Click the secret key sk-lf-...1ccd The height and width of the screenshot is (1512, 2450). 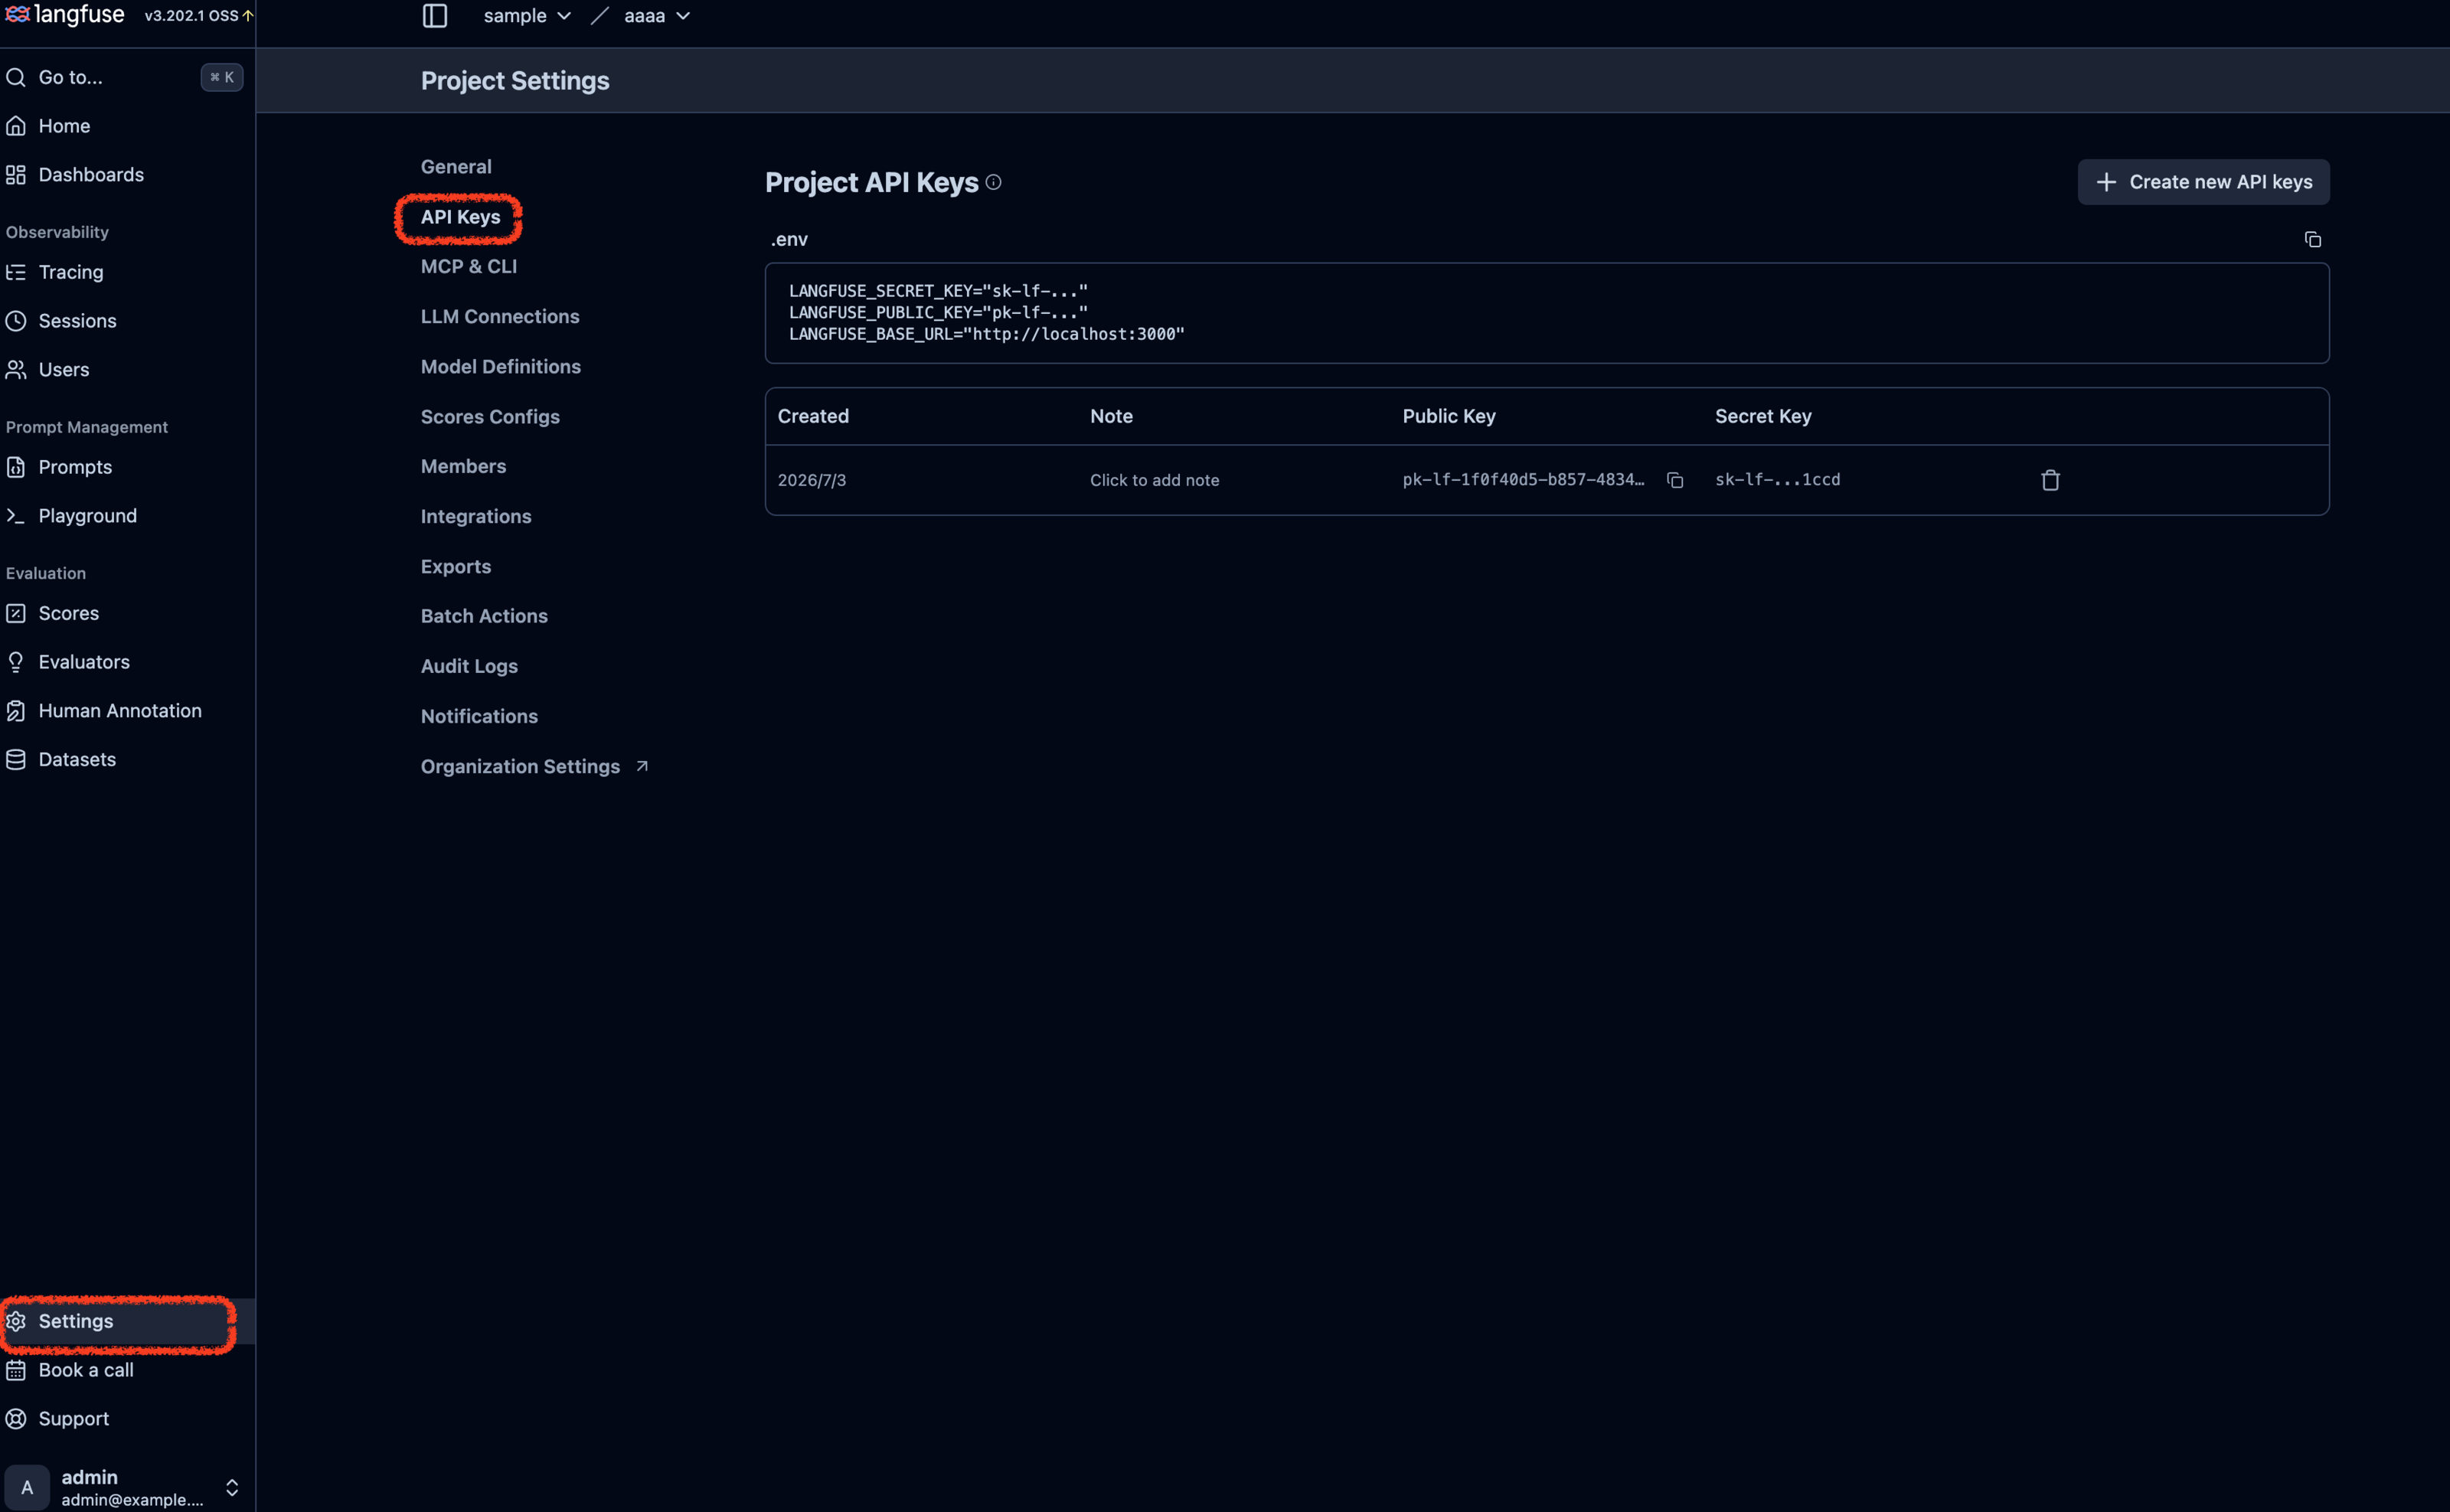pos(1778,480)
